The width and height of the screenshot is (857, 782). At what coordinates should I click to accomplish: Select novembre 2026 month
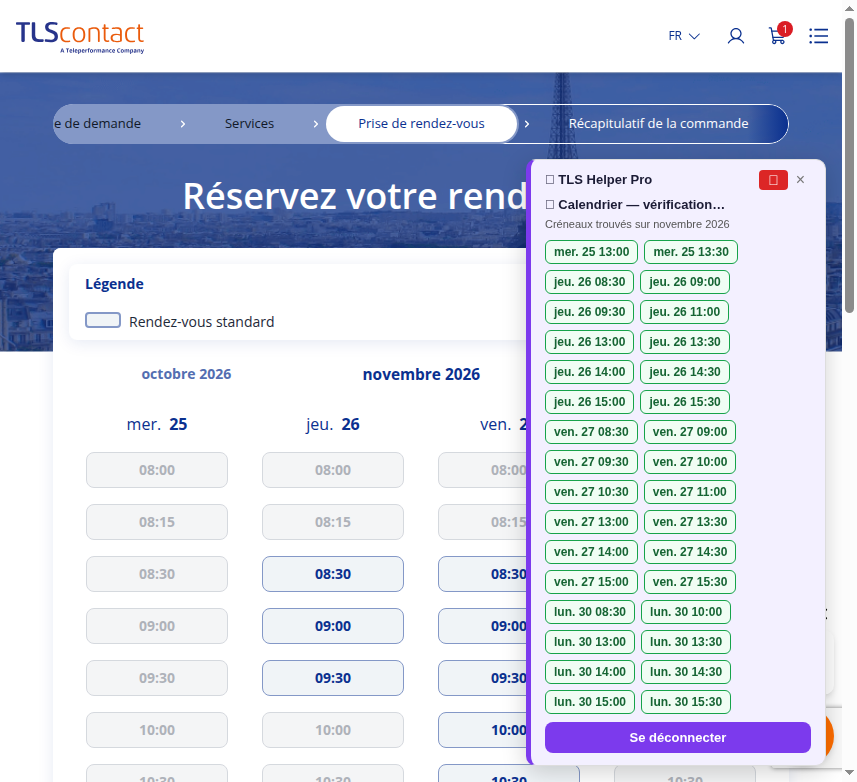coord(421,374)
